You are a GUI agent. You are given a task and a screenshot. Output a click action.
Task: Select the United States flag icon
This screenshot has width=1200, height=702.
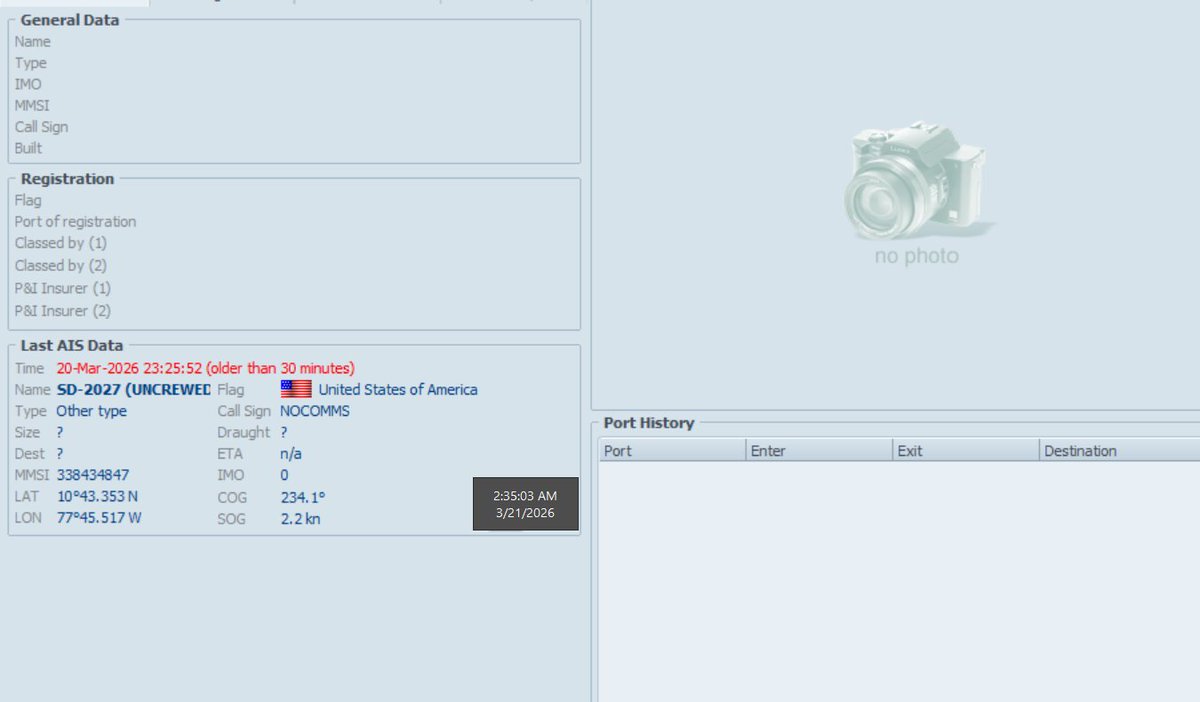tap(296, 390)
